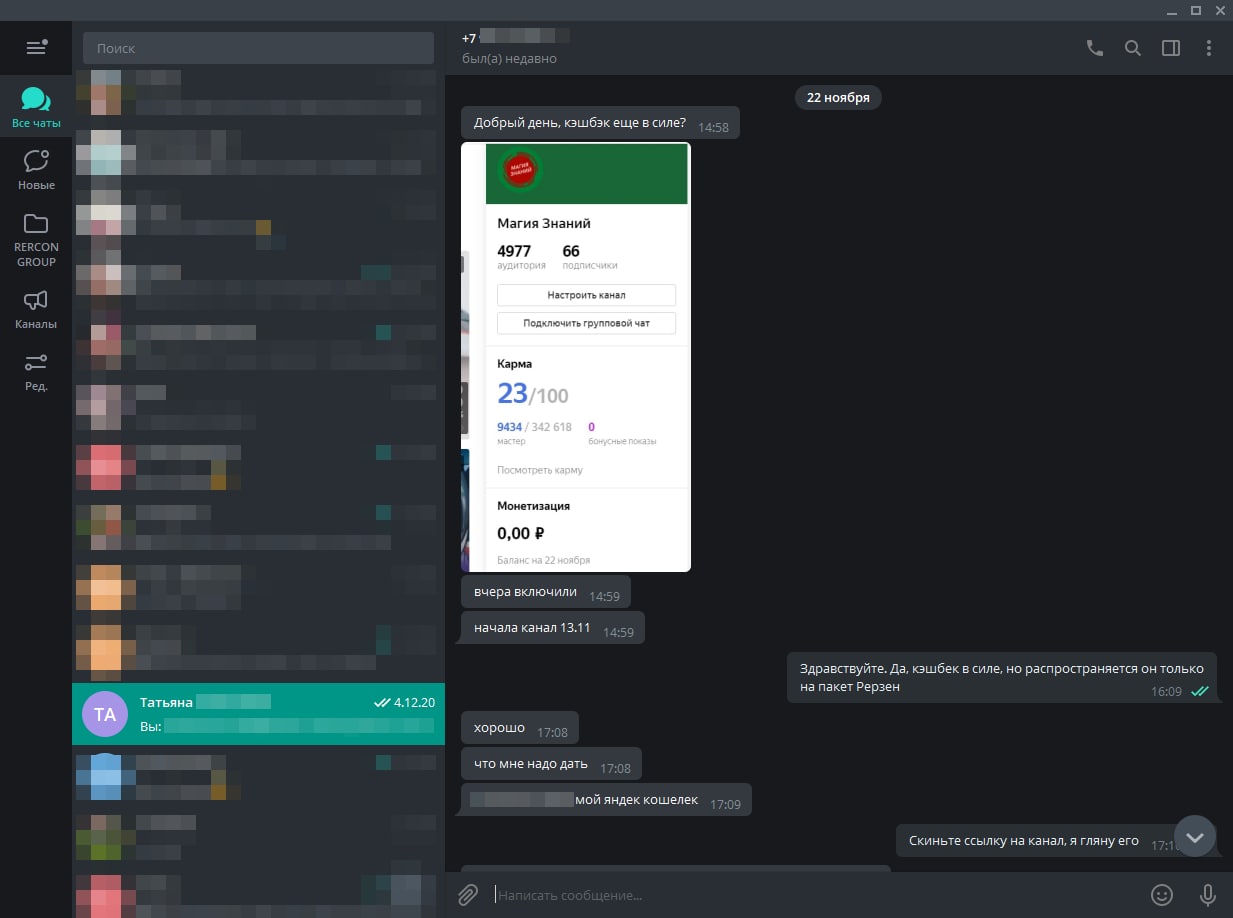Record a voice message with the microphone
Screen dimensions: 1233x918
[1207, 895]
